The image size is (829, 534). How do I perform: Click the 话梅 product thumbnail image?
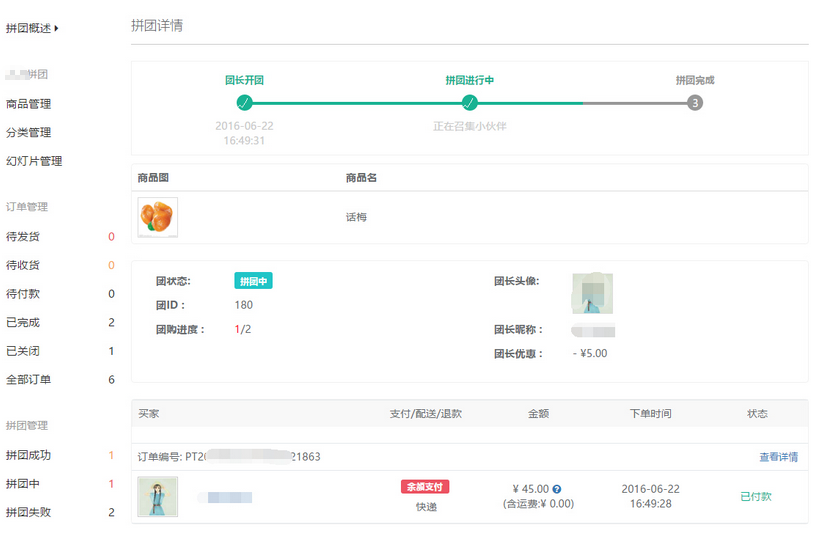pyautogui.click(x=157, y=217)
